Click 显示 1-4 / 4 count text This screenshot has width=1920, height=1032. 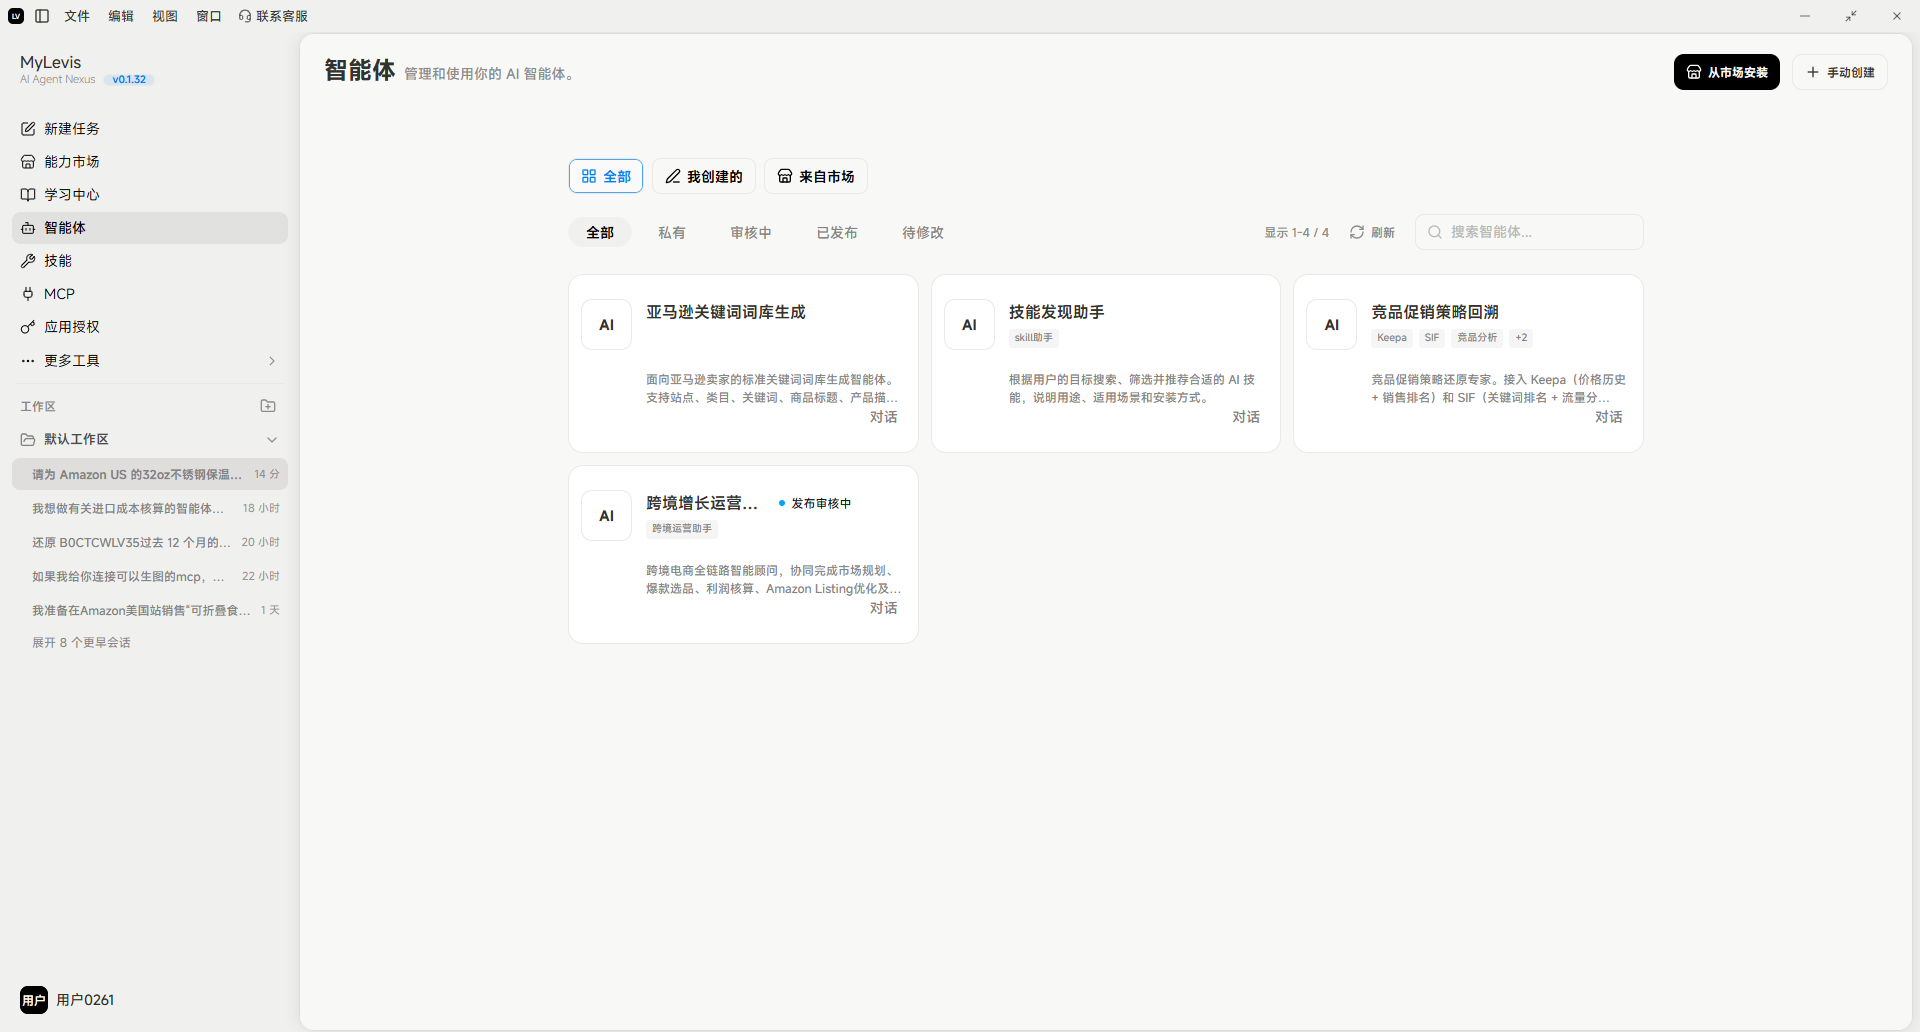[1297, 232]
